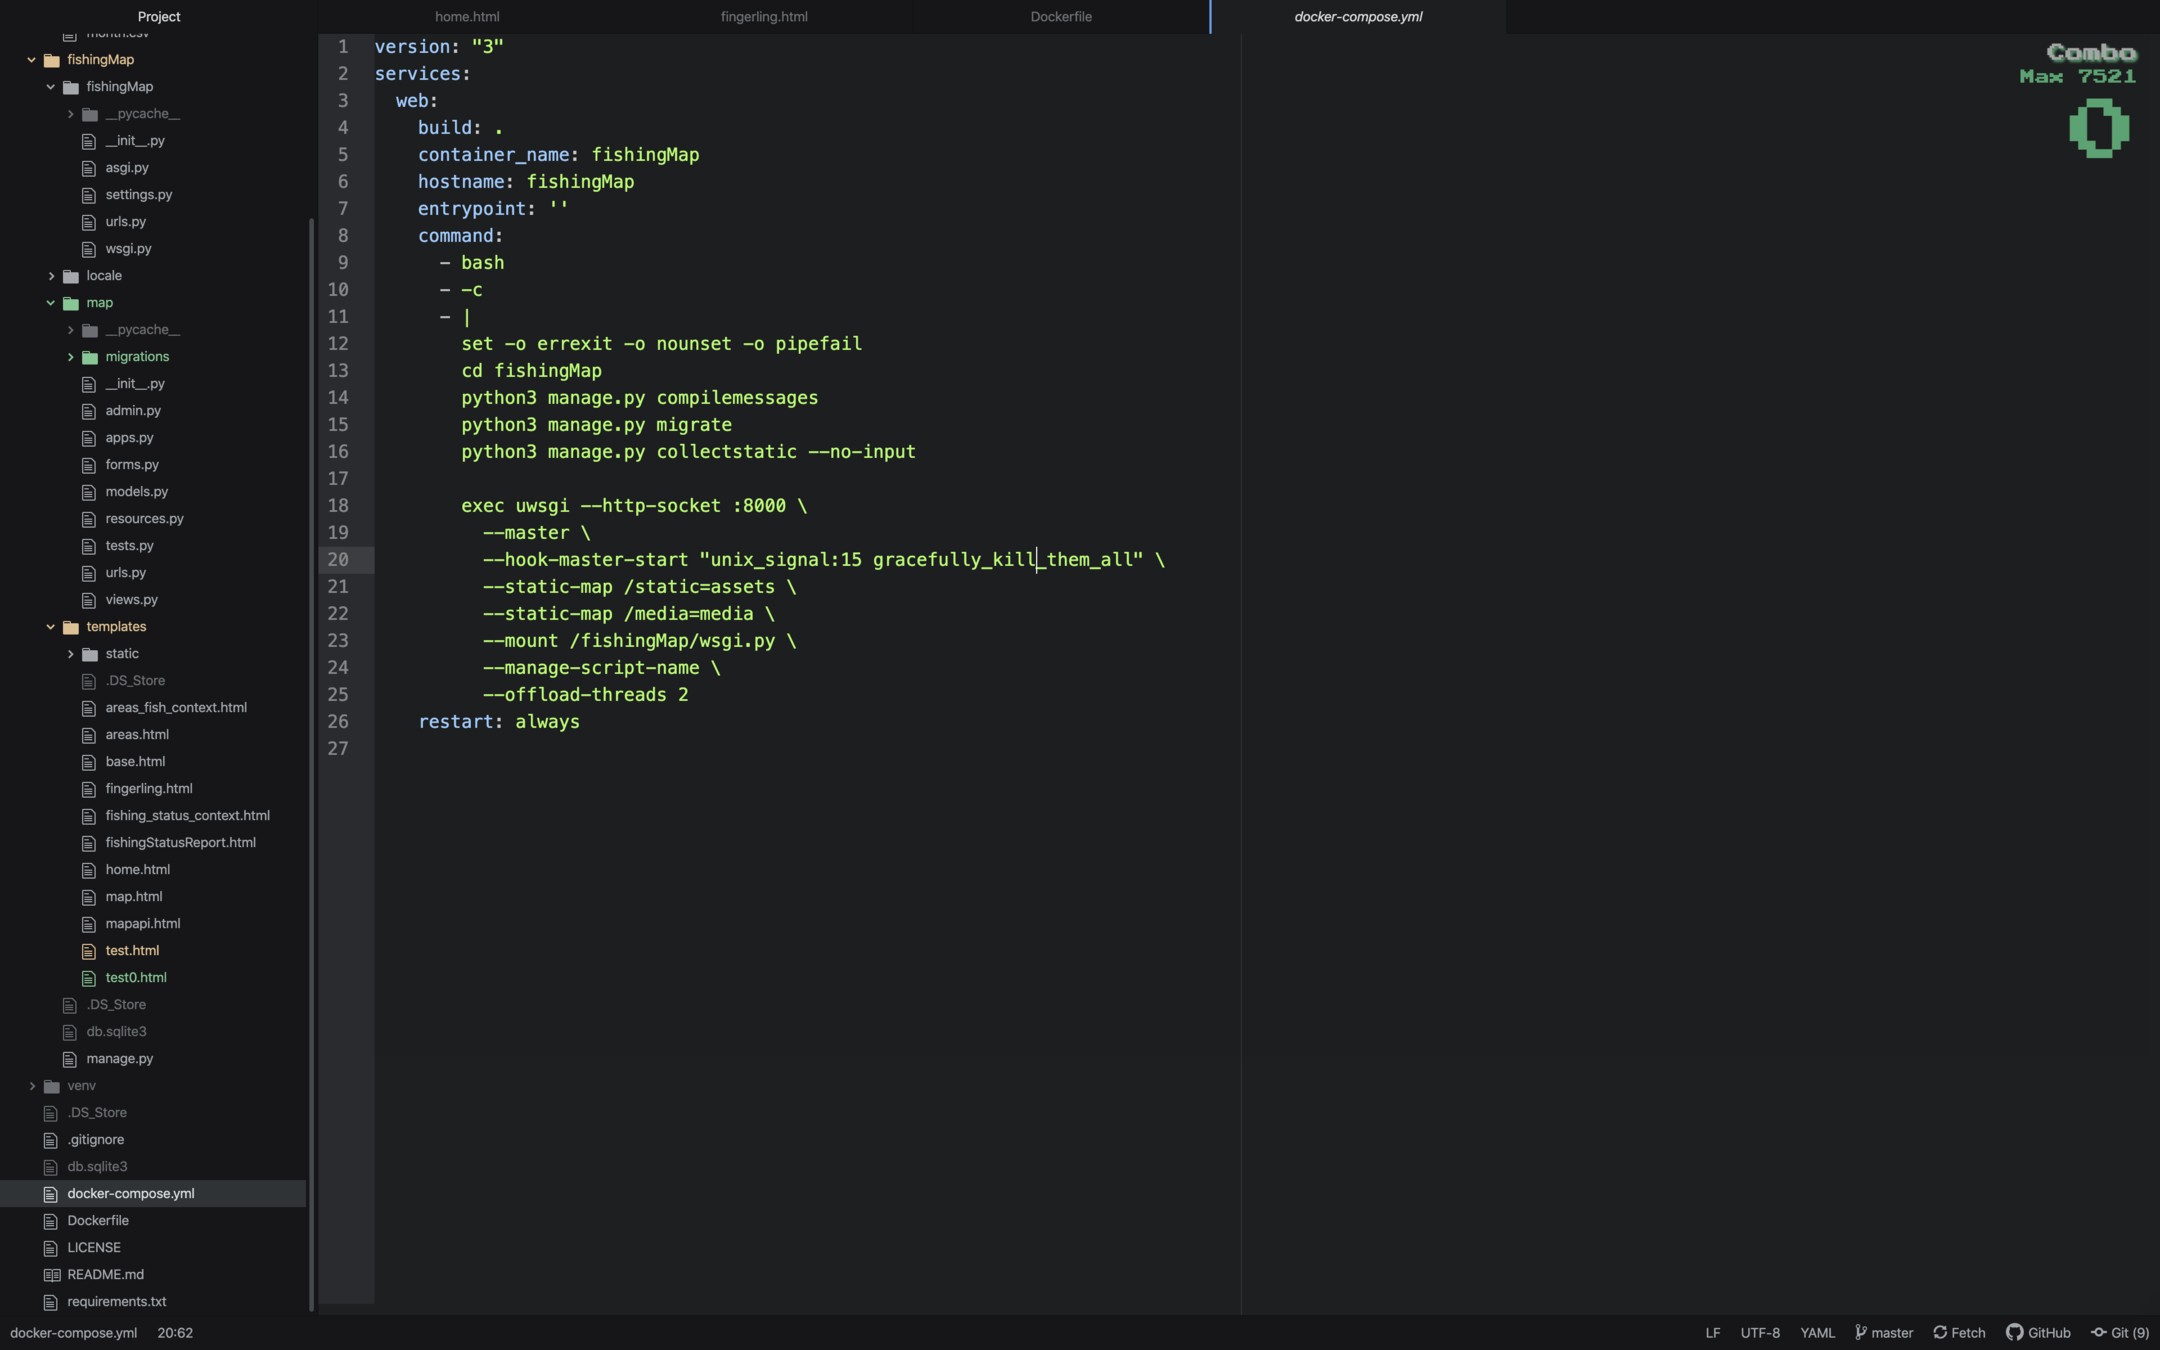Collapse the map folder

[51, 303]
